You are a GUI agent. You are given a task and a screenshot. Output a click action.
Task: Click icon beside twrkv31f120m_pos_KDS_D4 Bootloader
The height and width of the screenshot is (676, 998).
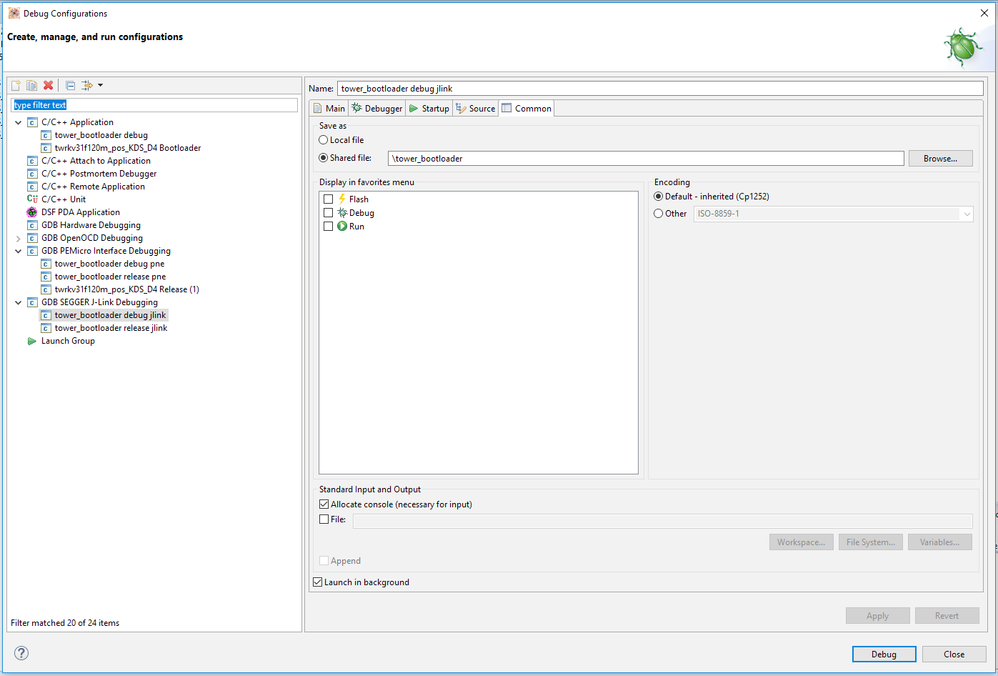click(45, 148)
